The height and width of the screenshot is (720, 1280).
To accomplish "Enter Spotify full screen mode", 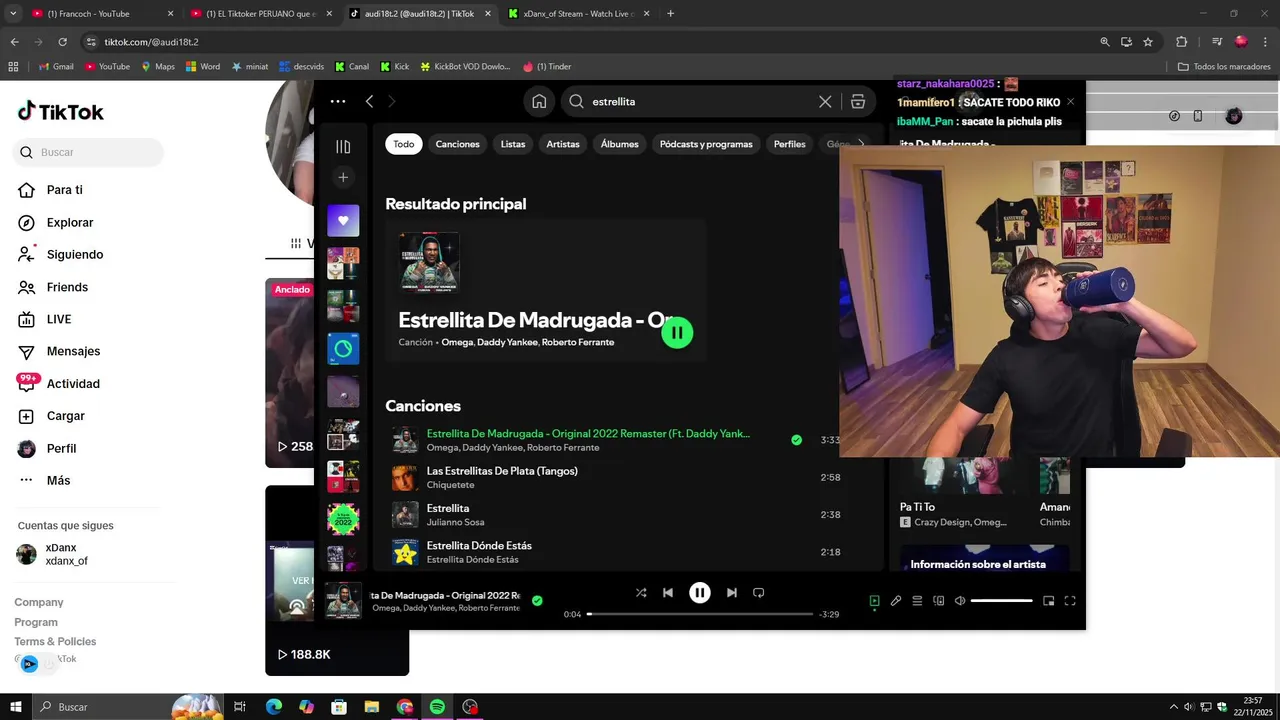I will pyautogui.click(x=1070, y=601).
